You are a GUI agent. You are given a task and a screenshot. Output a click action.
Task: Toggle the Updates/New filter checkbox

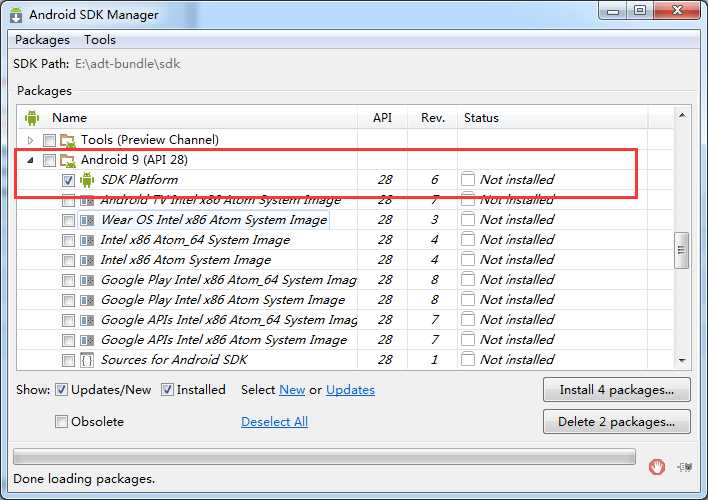tap(61, 389)
